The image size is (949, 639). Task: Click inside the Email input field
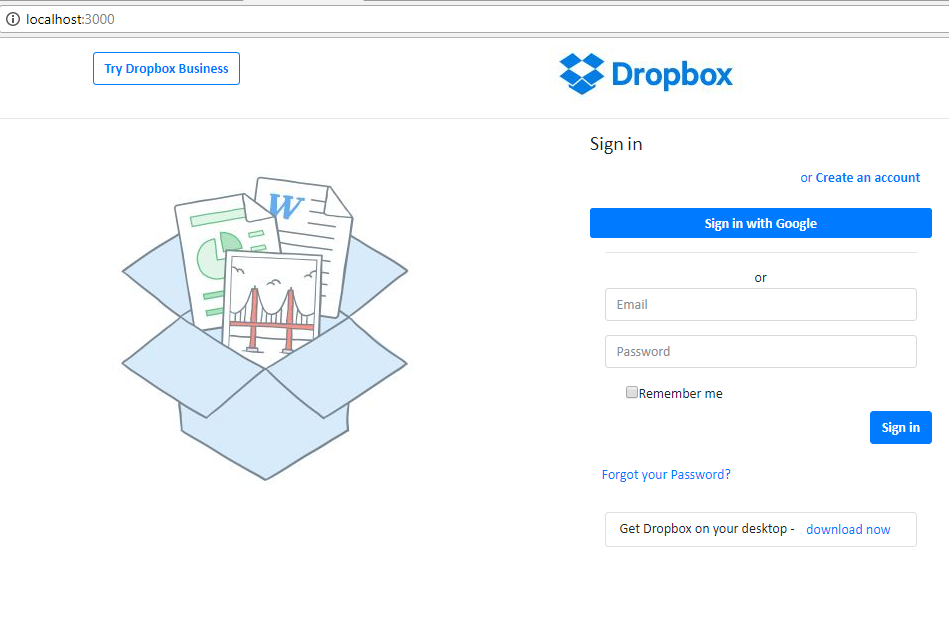click(x=760, y=304)
